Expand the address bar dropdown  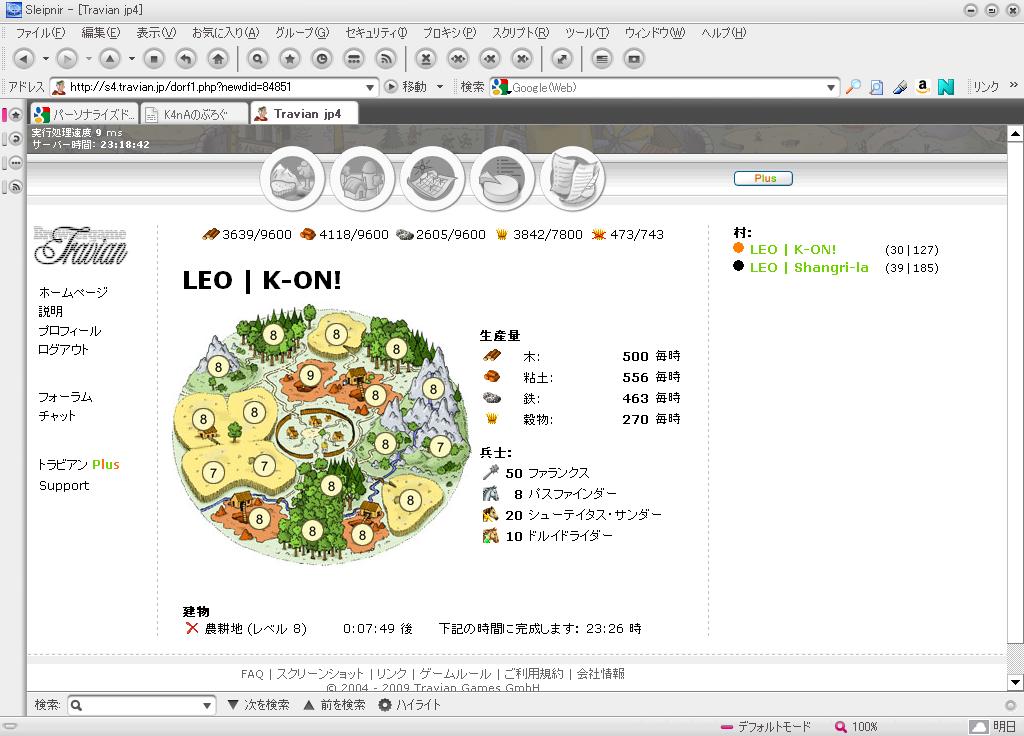point(370,87)
